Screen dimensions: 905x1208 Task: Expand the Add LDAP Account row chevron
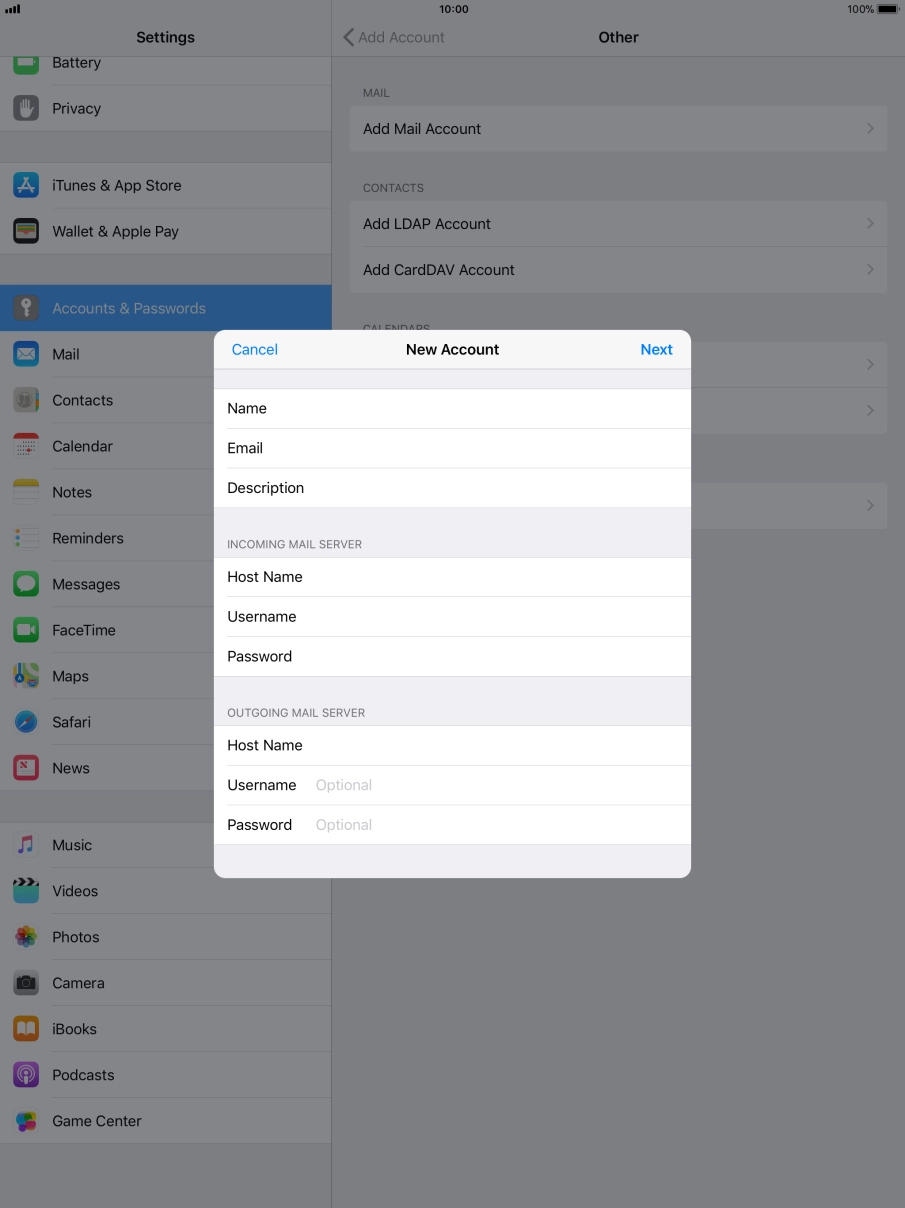point(869,223)
